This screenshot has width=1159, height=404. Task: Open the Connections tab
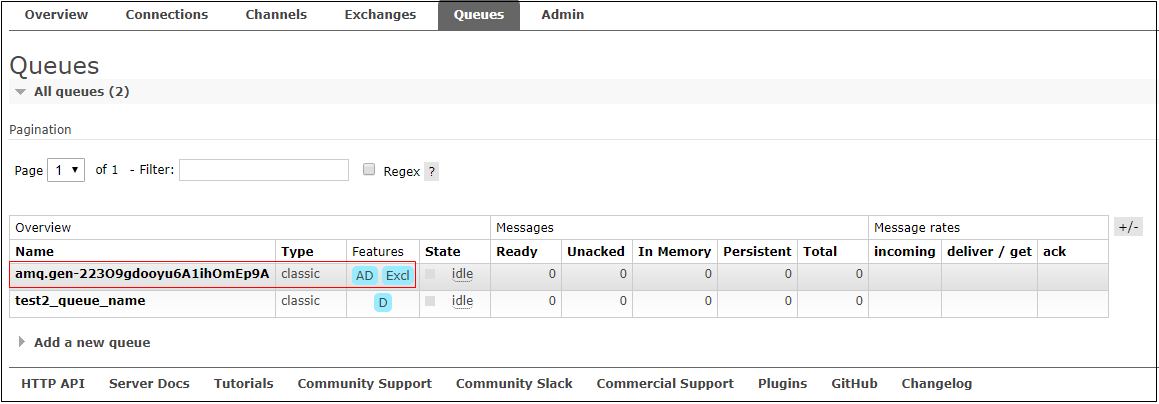[x=167, y=15]
